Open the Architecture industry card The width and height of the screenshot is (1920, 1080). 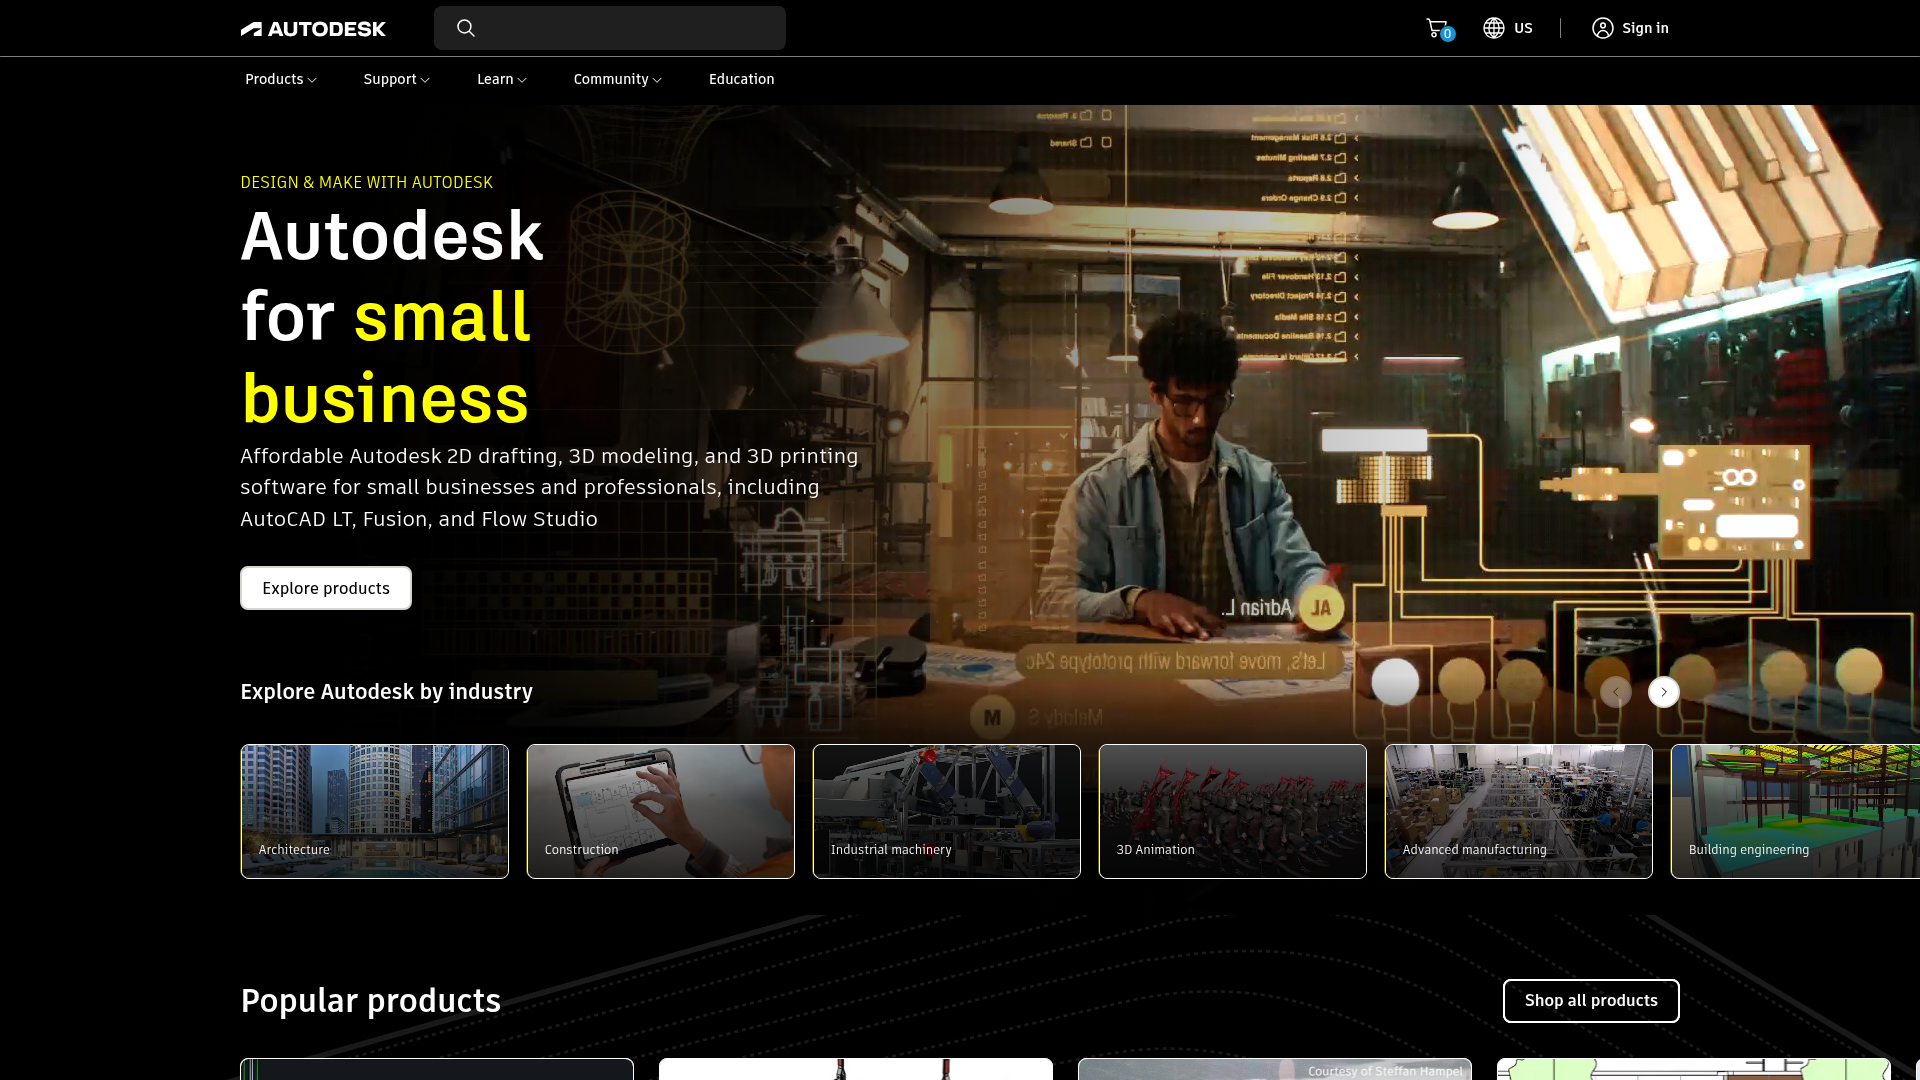[375, 812]
